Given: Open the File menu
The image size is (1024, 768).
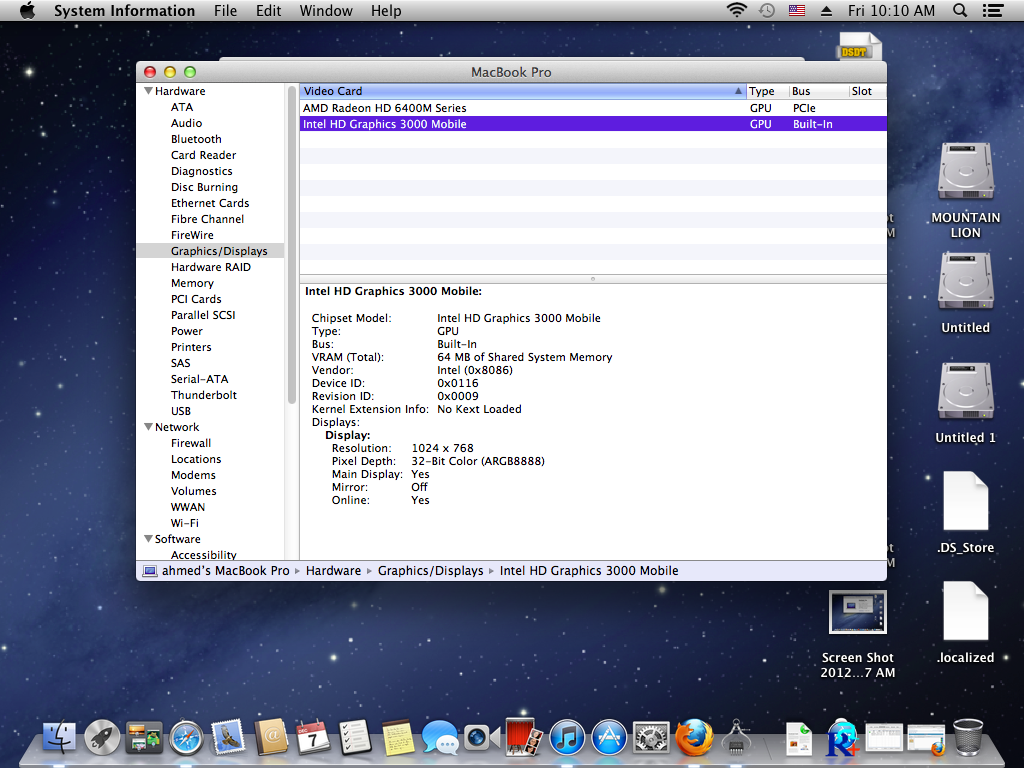Looking at the screenshot, I should (226, 11).
